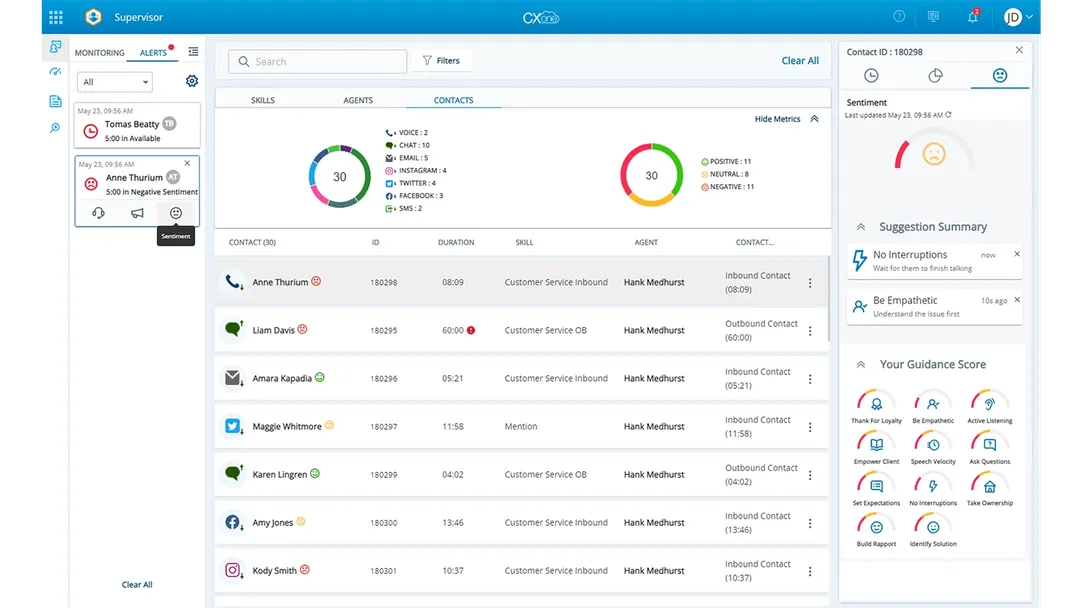Collapse metrics with Hide Metrics
The width and height of the screenshot is (1080, 608).
pyautogui.click(x=787, y=119)
